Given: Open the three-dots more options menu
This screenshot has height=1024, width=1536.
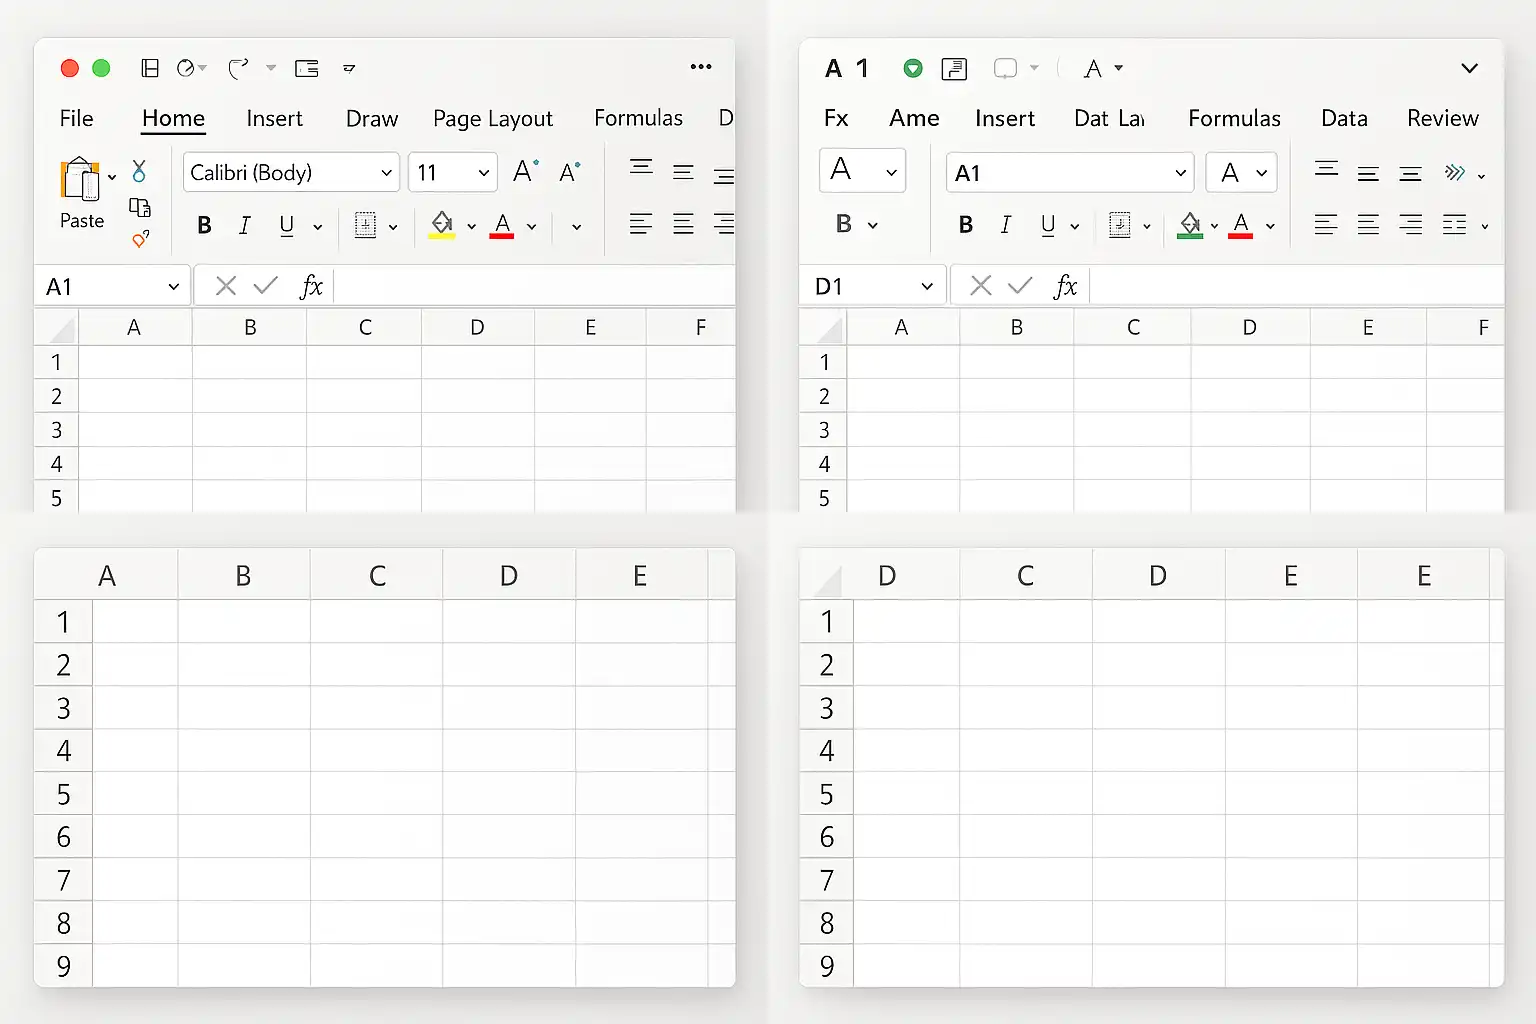Looking at the screenshot, I should click(701, 67).
